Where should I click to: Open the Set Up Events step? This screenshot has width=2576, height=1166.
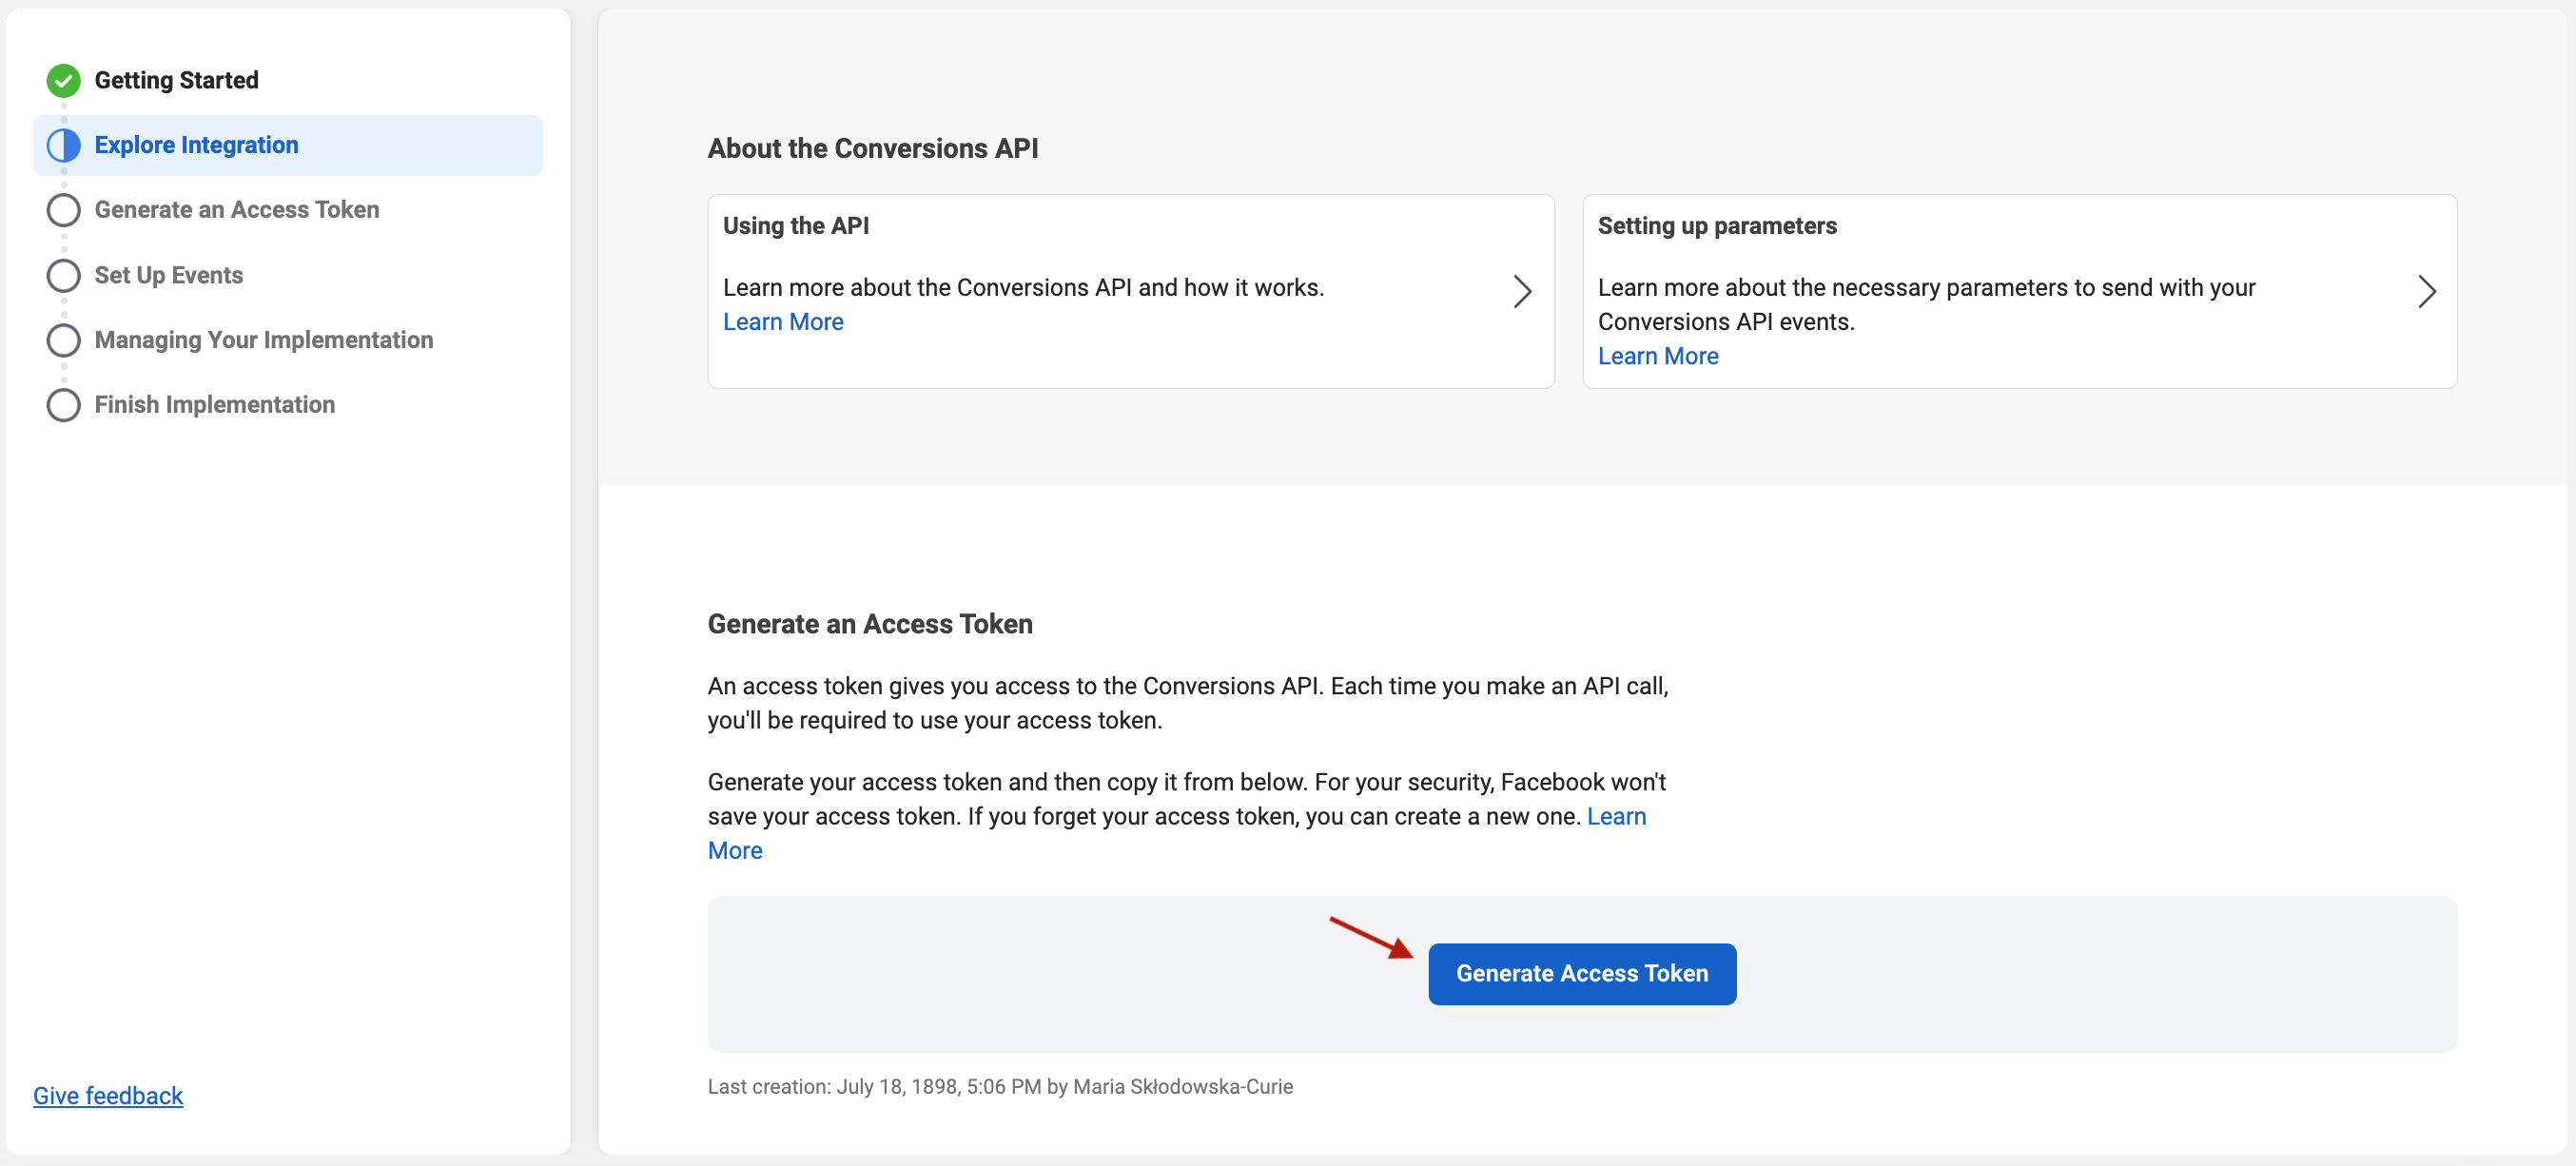coord(169,275)
